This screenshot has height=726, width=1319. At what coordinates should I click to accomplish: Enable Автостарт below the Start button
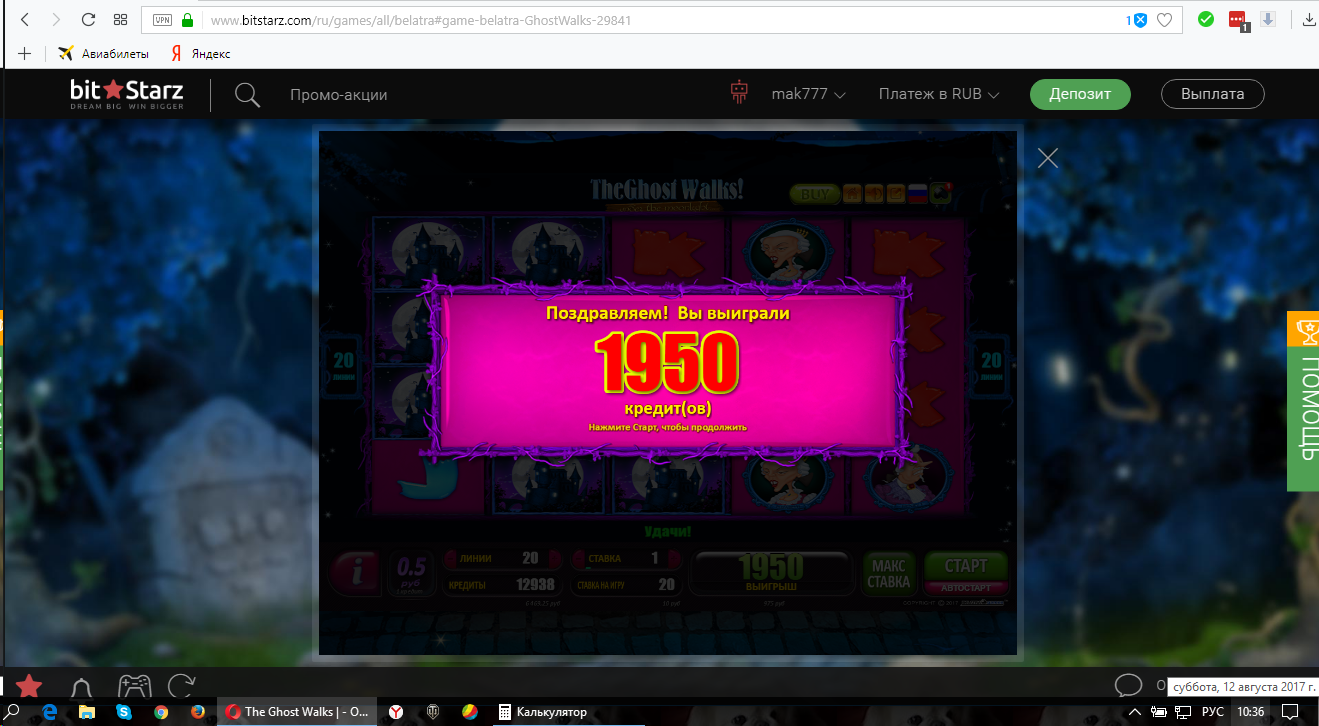(965, 588)
